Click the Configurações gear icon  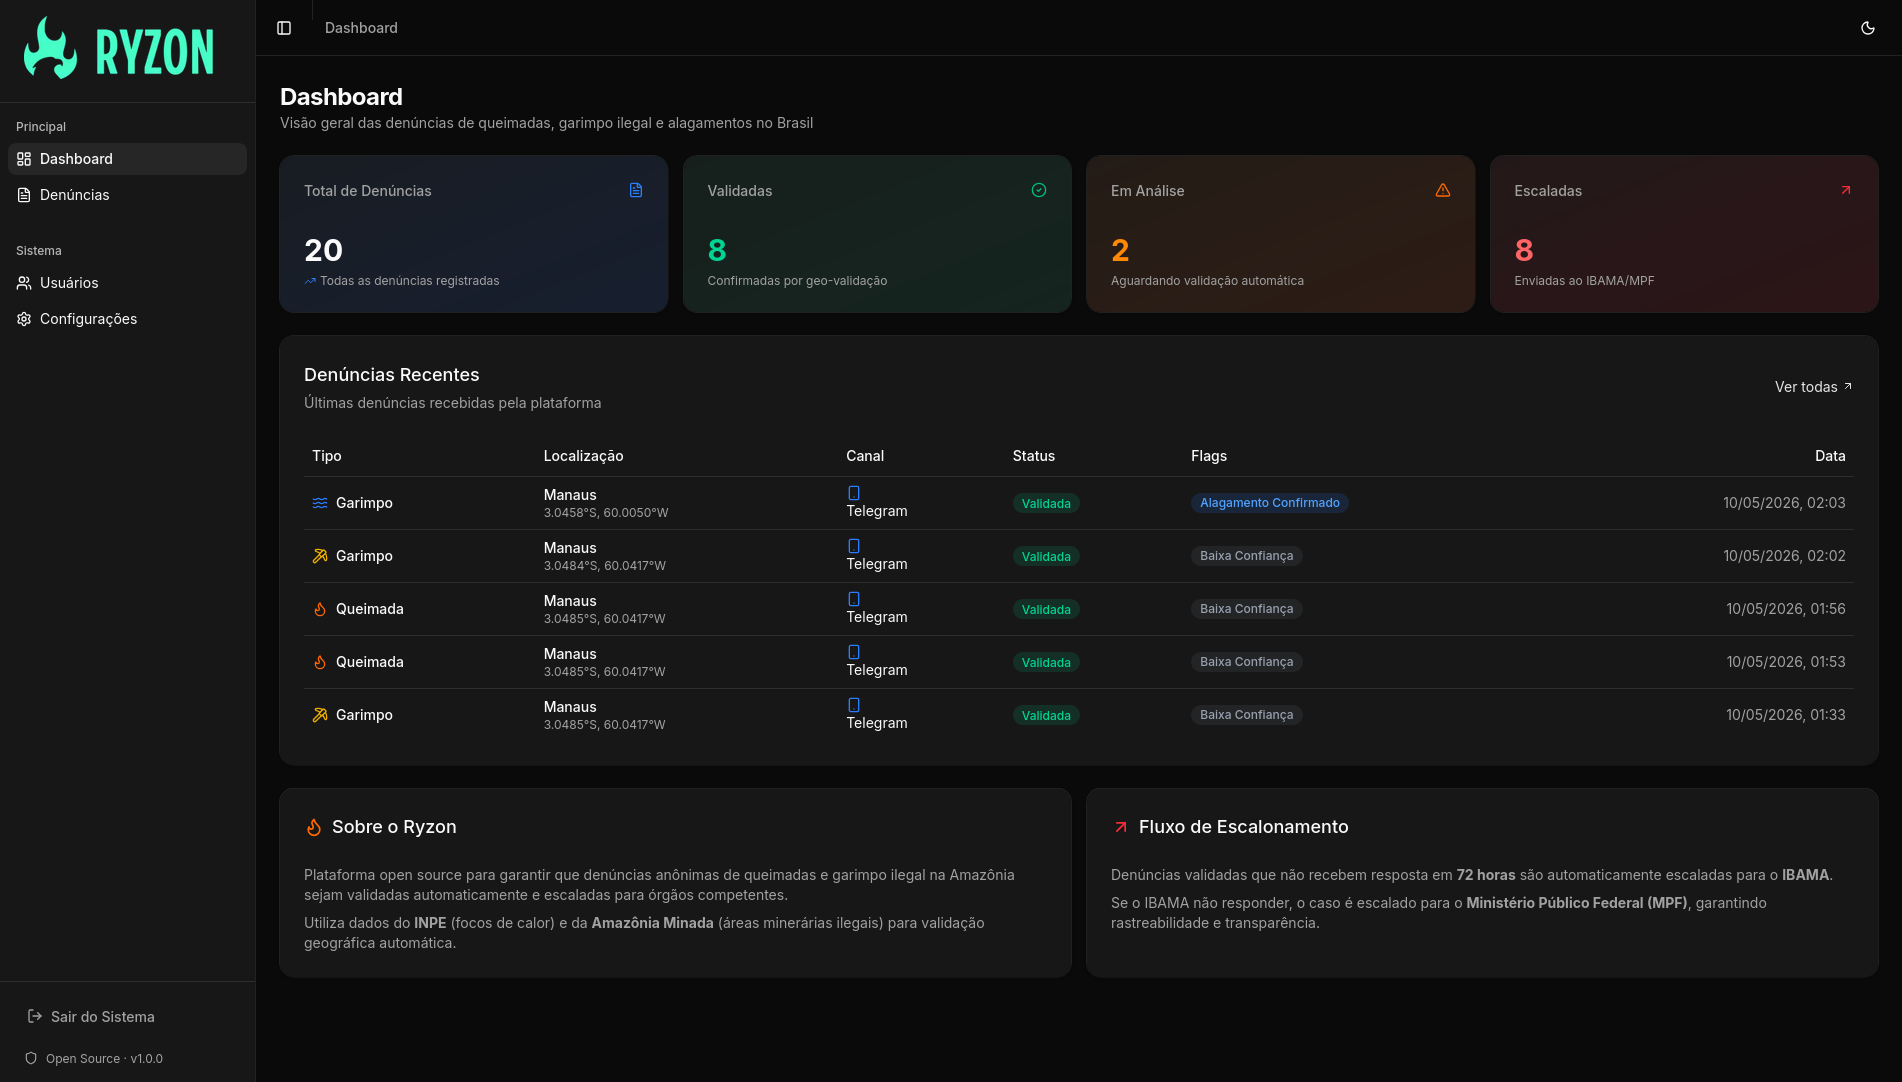(x=24, y=319)
